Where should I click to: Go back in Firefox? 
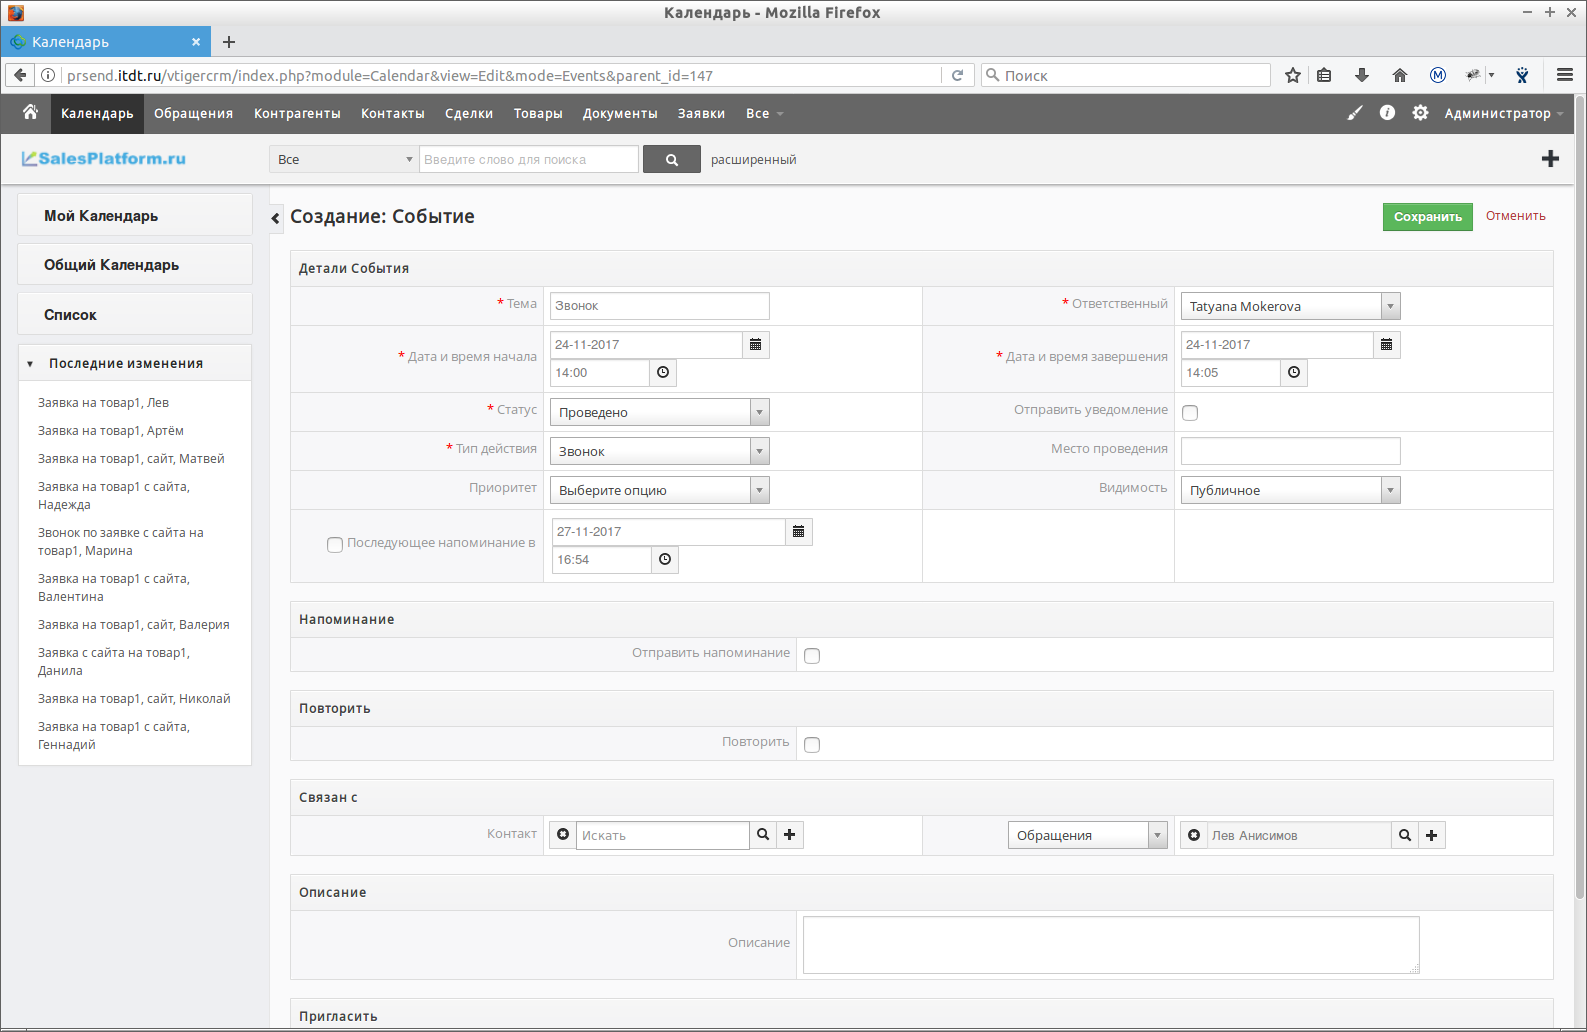click(20, 75)
